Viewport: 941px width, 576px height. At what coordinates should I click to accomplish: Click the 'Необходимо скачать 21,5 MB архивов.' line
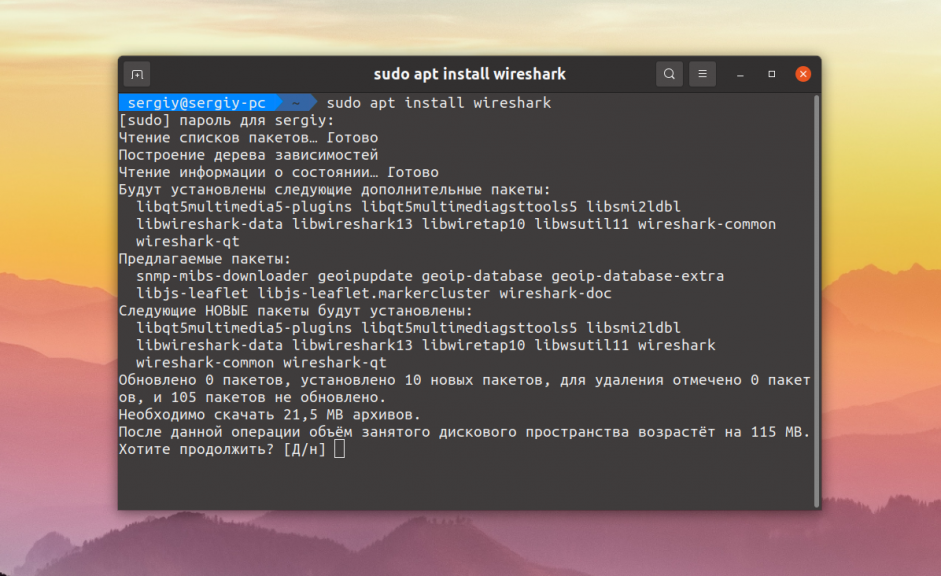pos(269,415)
